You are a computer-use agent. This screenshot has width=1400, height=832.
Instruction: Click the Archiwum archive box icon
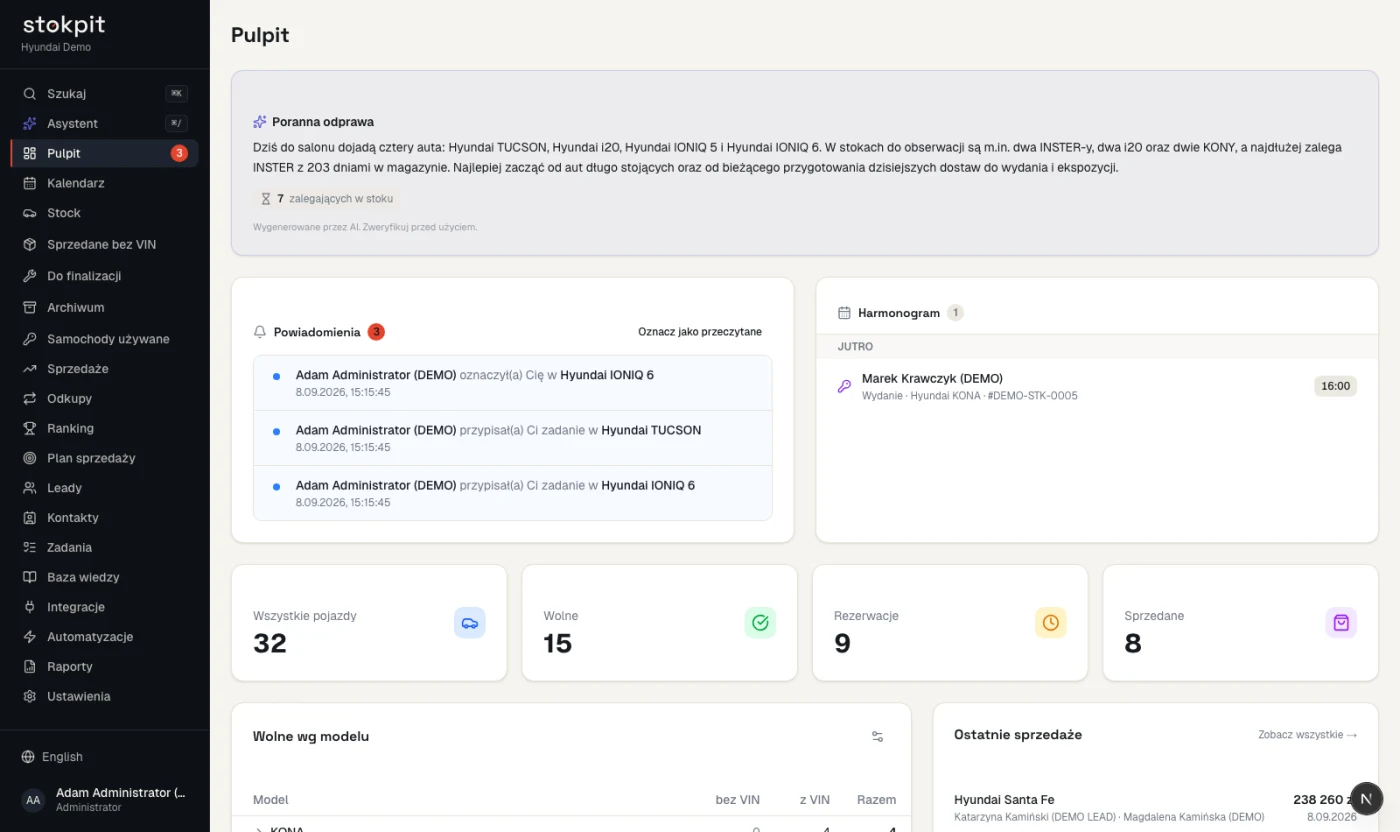click(29, 308)
